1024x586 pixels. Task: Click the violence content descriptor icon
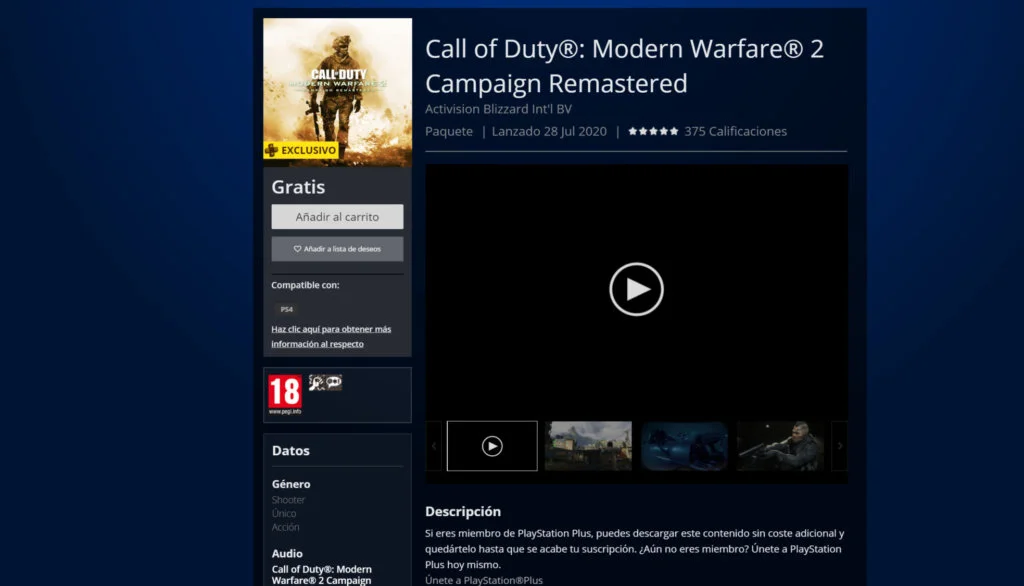tap(317, 383)
